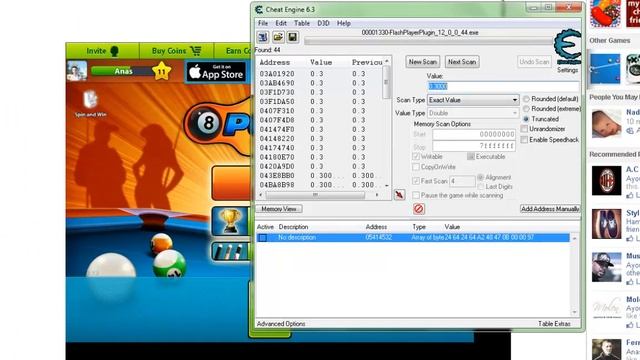Open the pool game thumbnail under Other Games
The width and height of the screenshot is (640, 360).
(605, 68)
